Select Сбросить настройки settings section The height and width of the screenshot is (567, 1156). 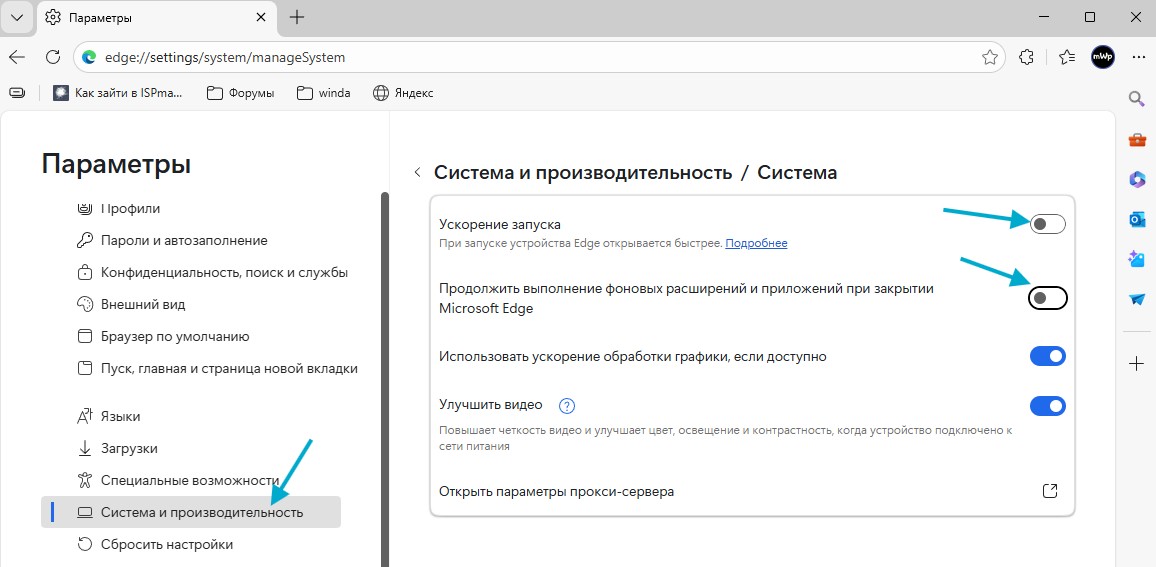coord(191,544)
